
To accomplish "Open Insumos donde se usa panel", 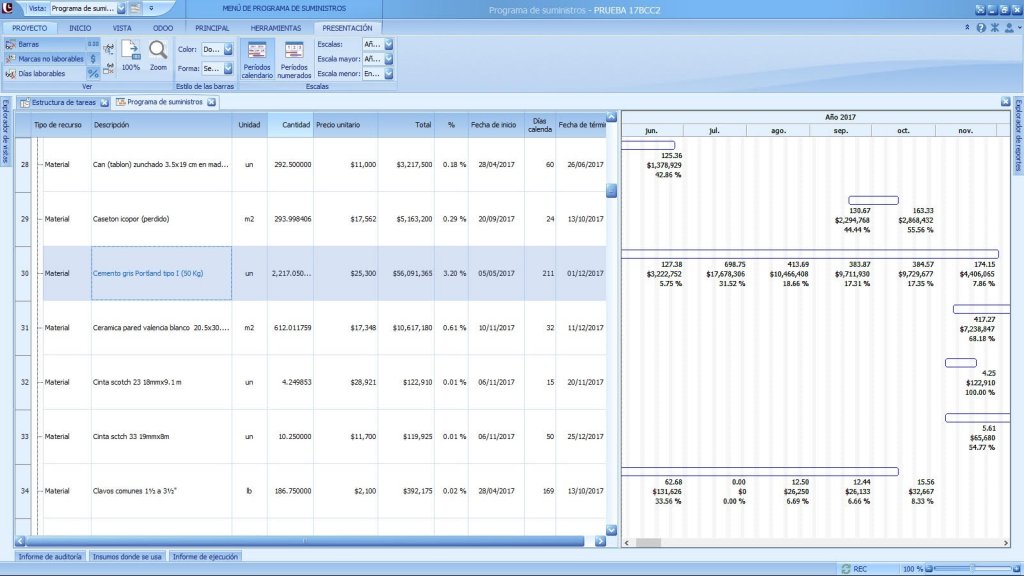I will [128, 556].
